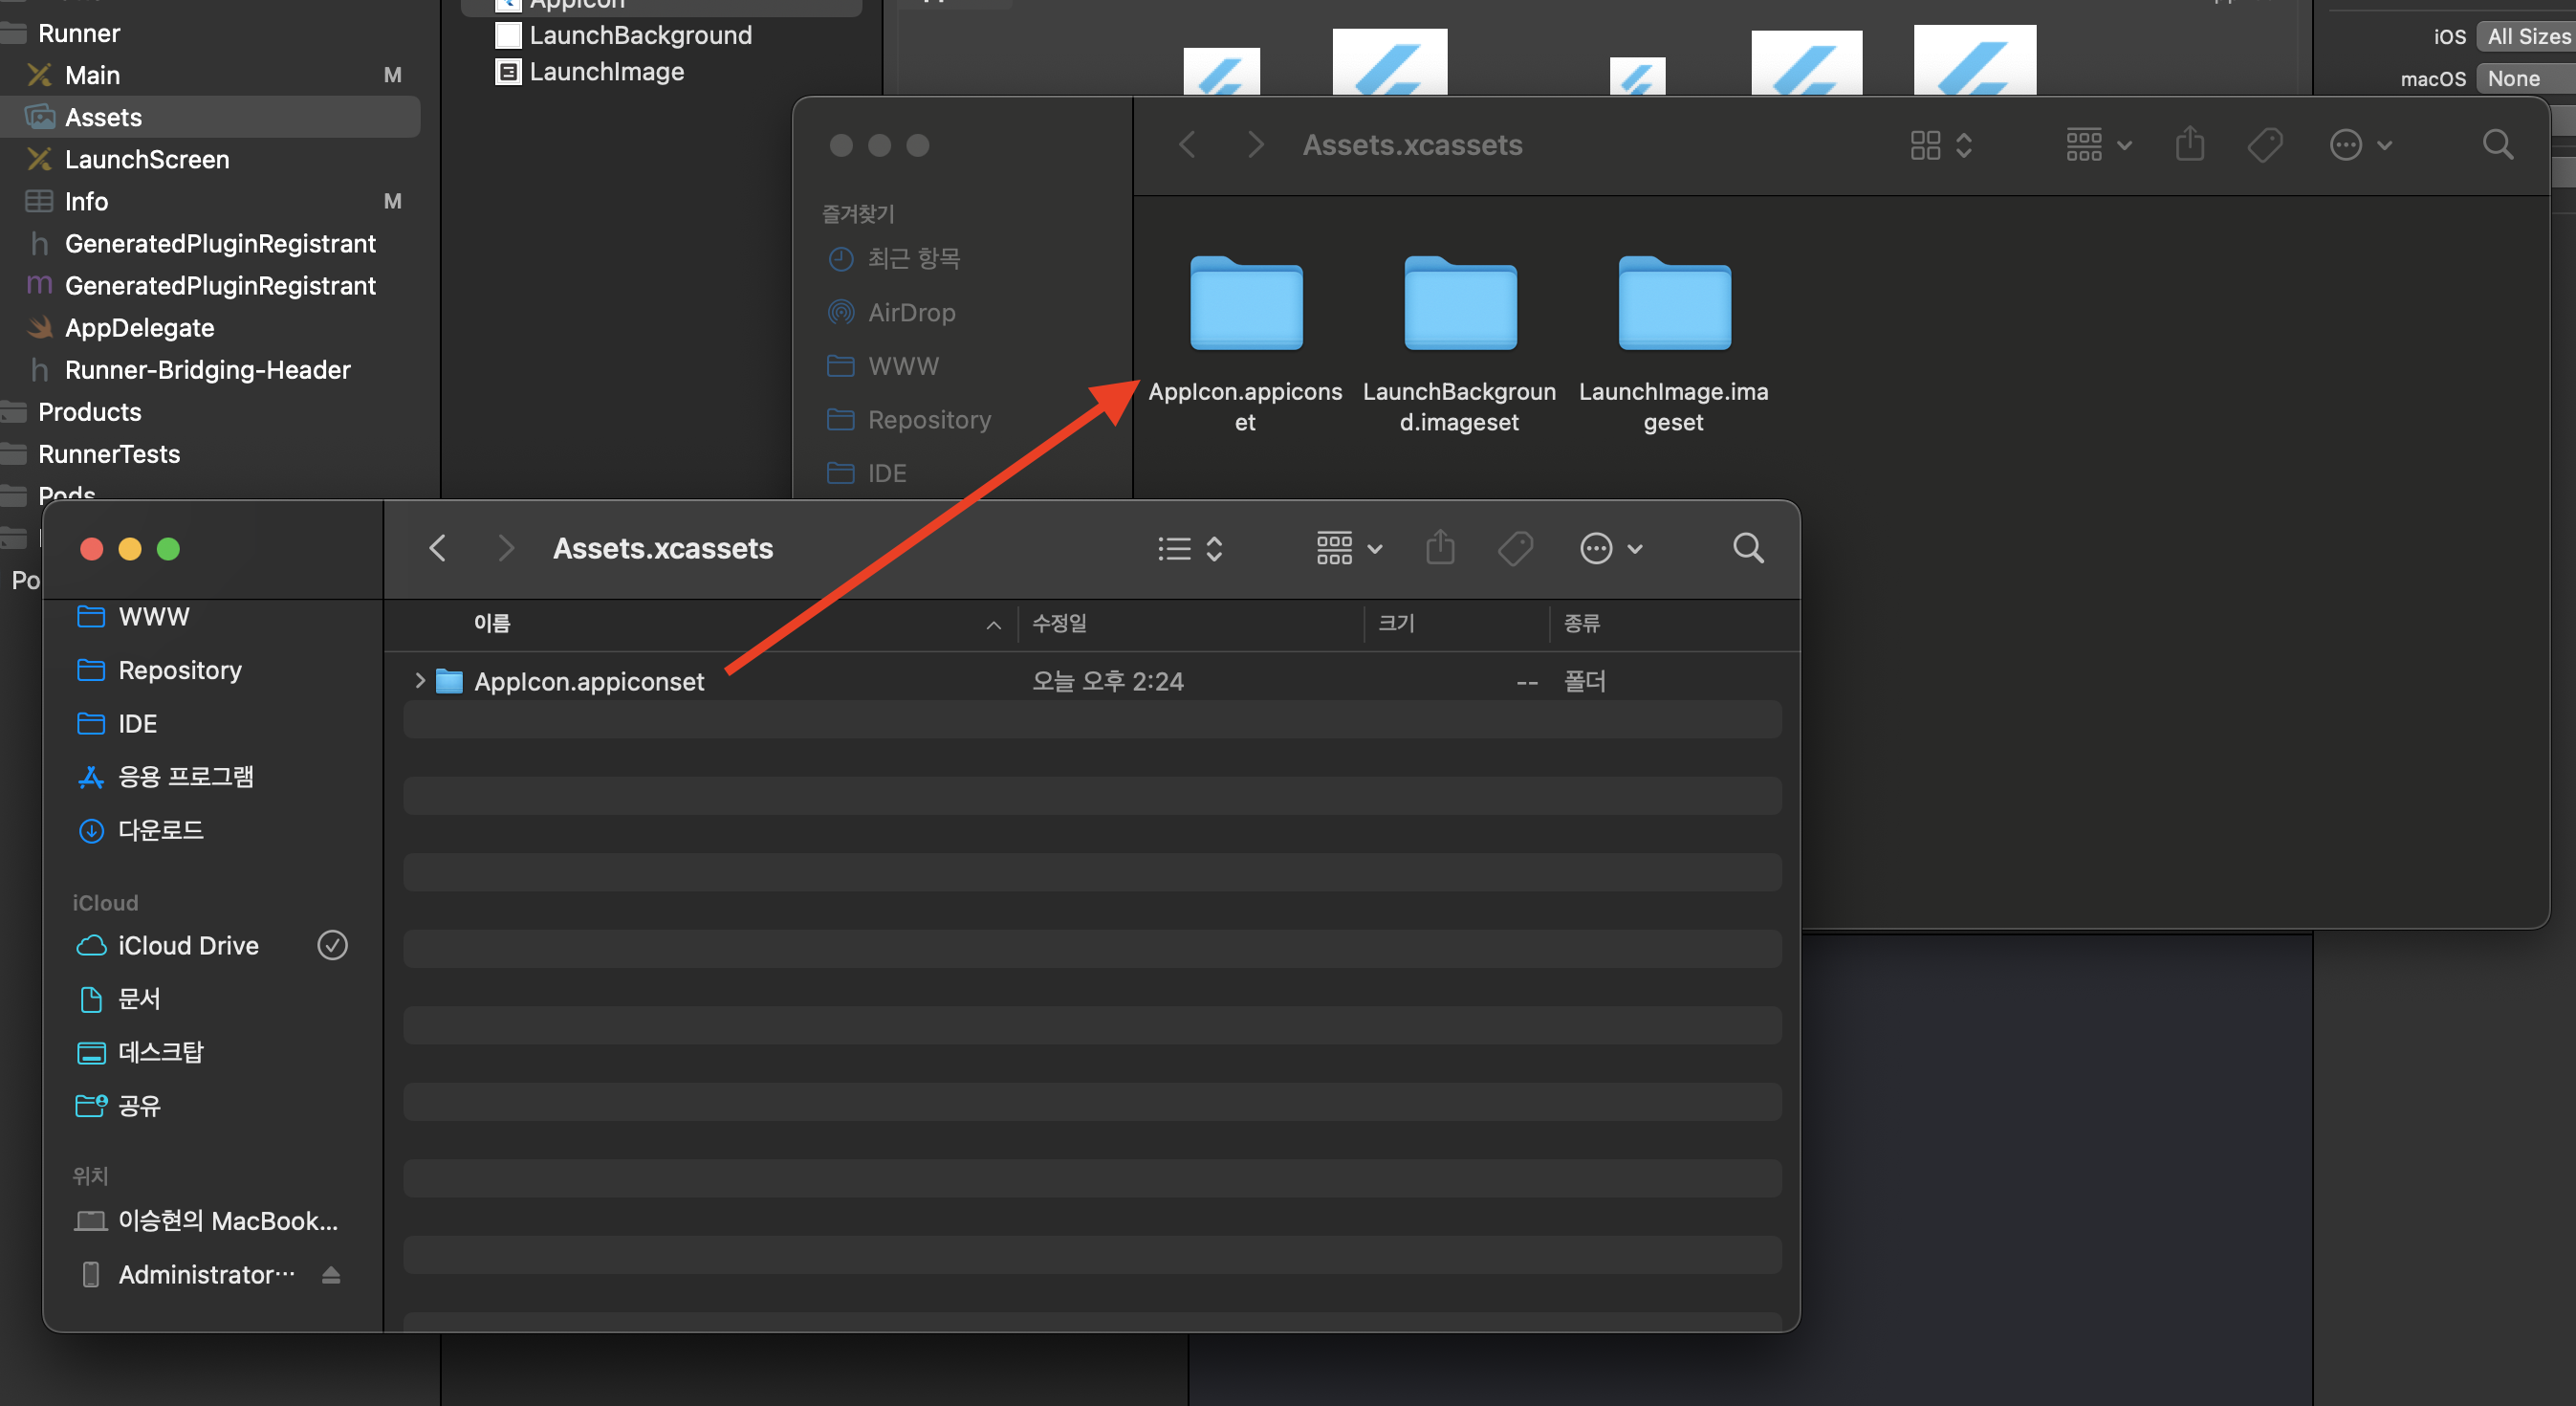The width and height of the screenshot is (2576, 1406).
Task: Click the tags icon in front Finder toolbar
Action: (1515, 548)
